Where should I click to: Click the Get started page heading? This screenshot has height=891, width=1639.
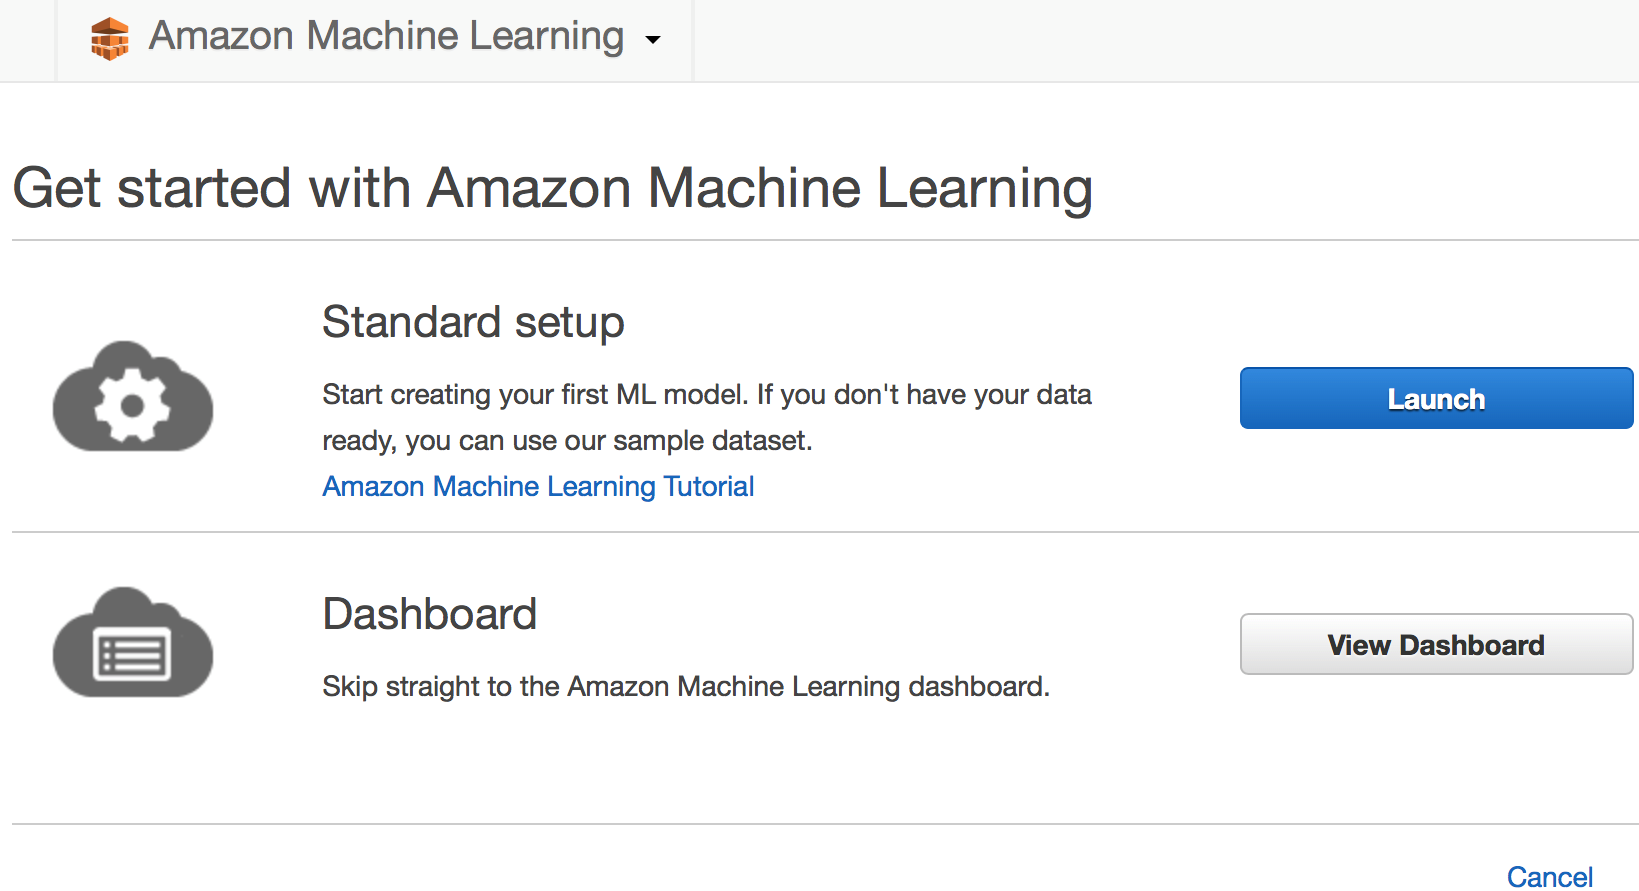pos(552,188)
